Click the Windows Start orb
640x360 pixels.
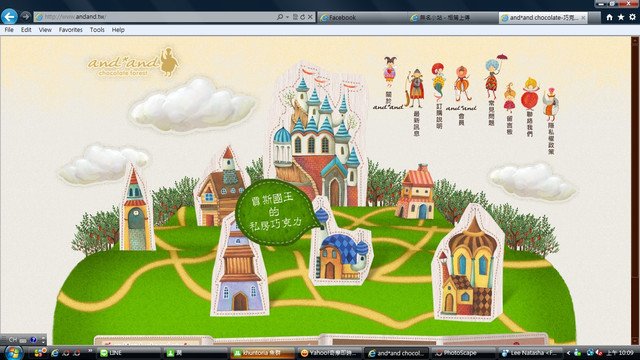(x=13, y=353)
